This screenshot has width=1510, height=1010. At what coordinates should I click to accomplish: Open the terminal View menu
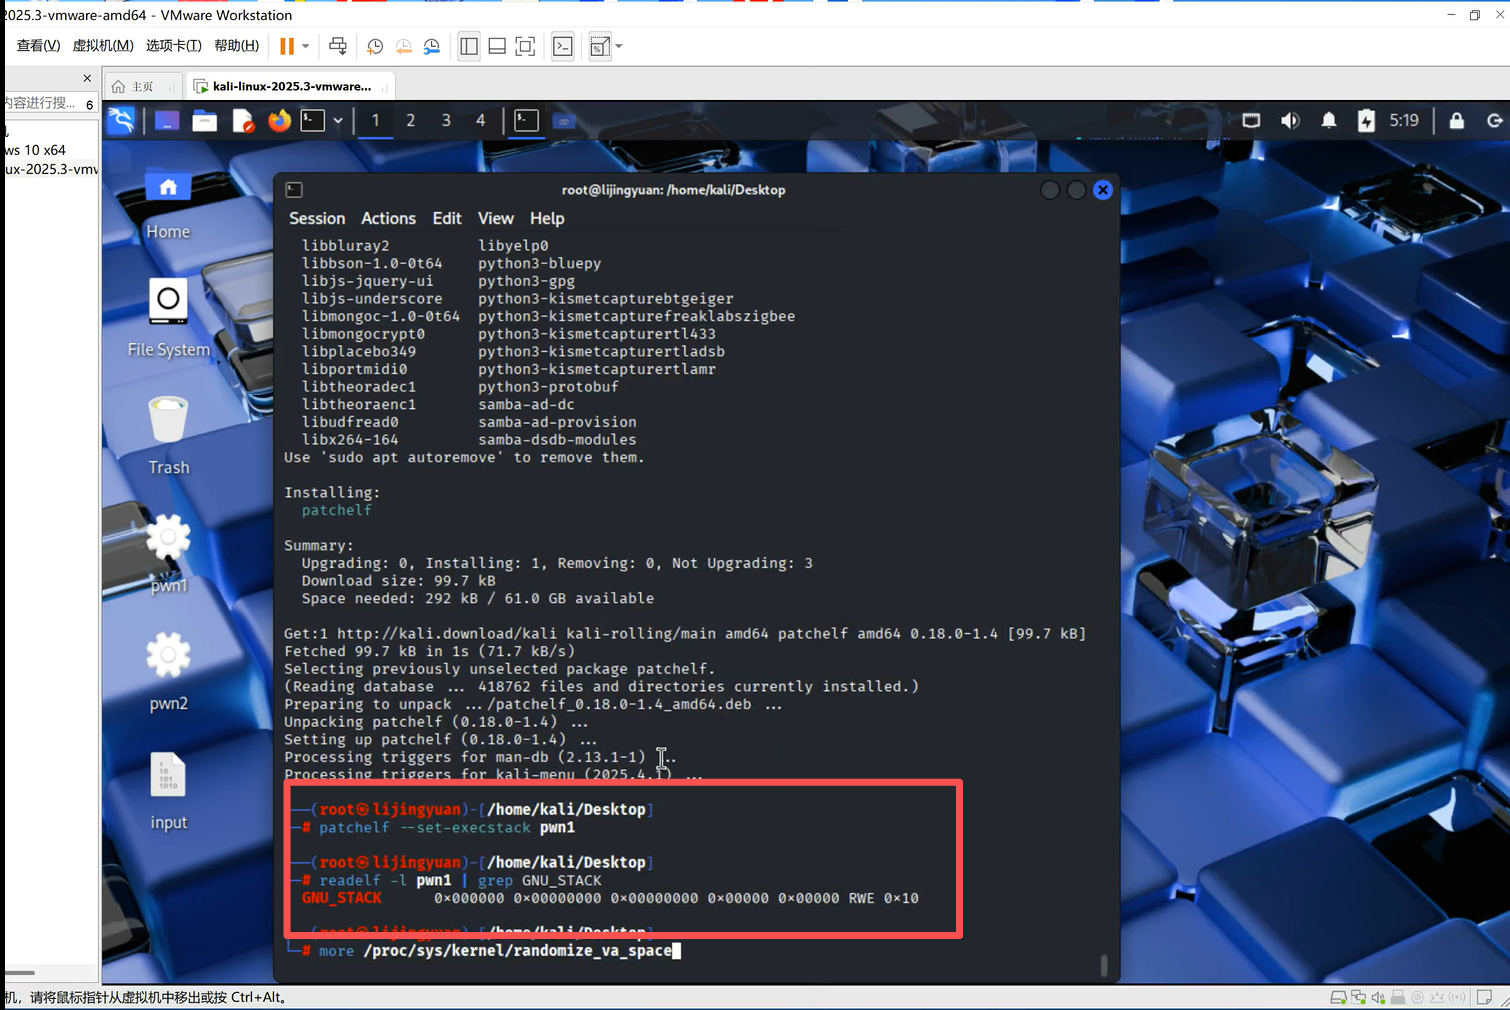[x=495, y=218]
